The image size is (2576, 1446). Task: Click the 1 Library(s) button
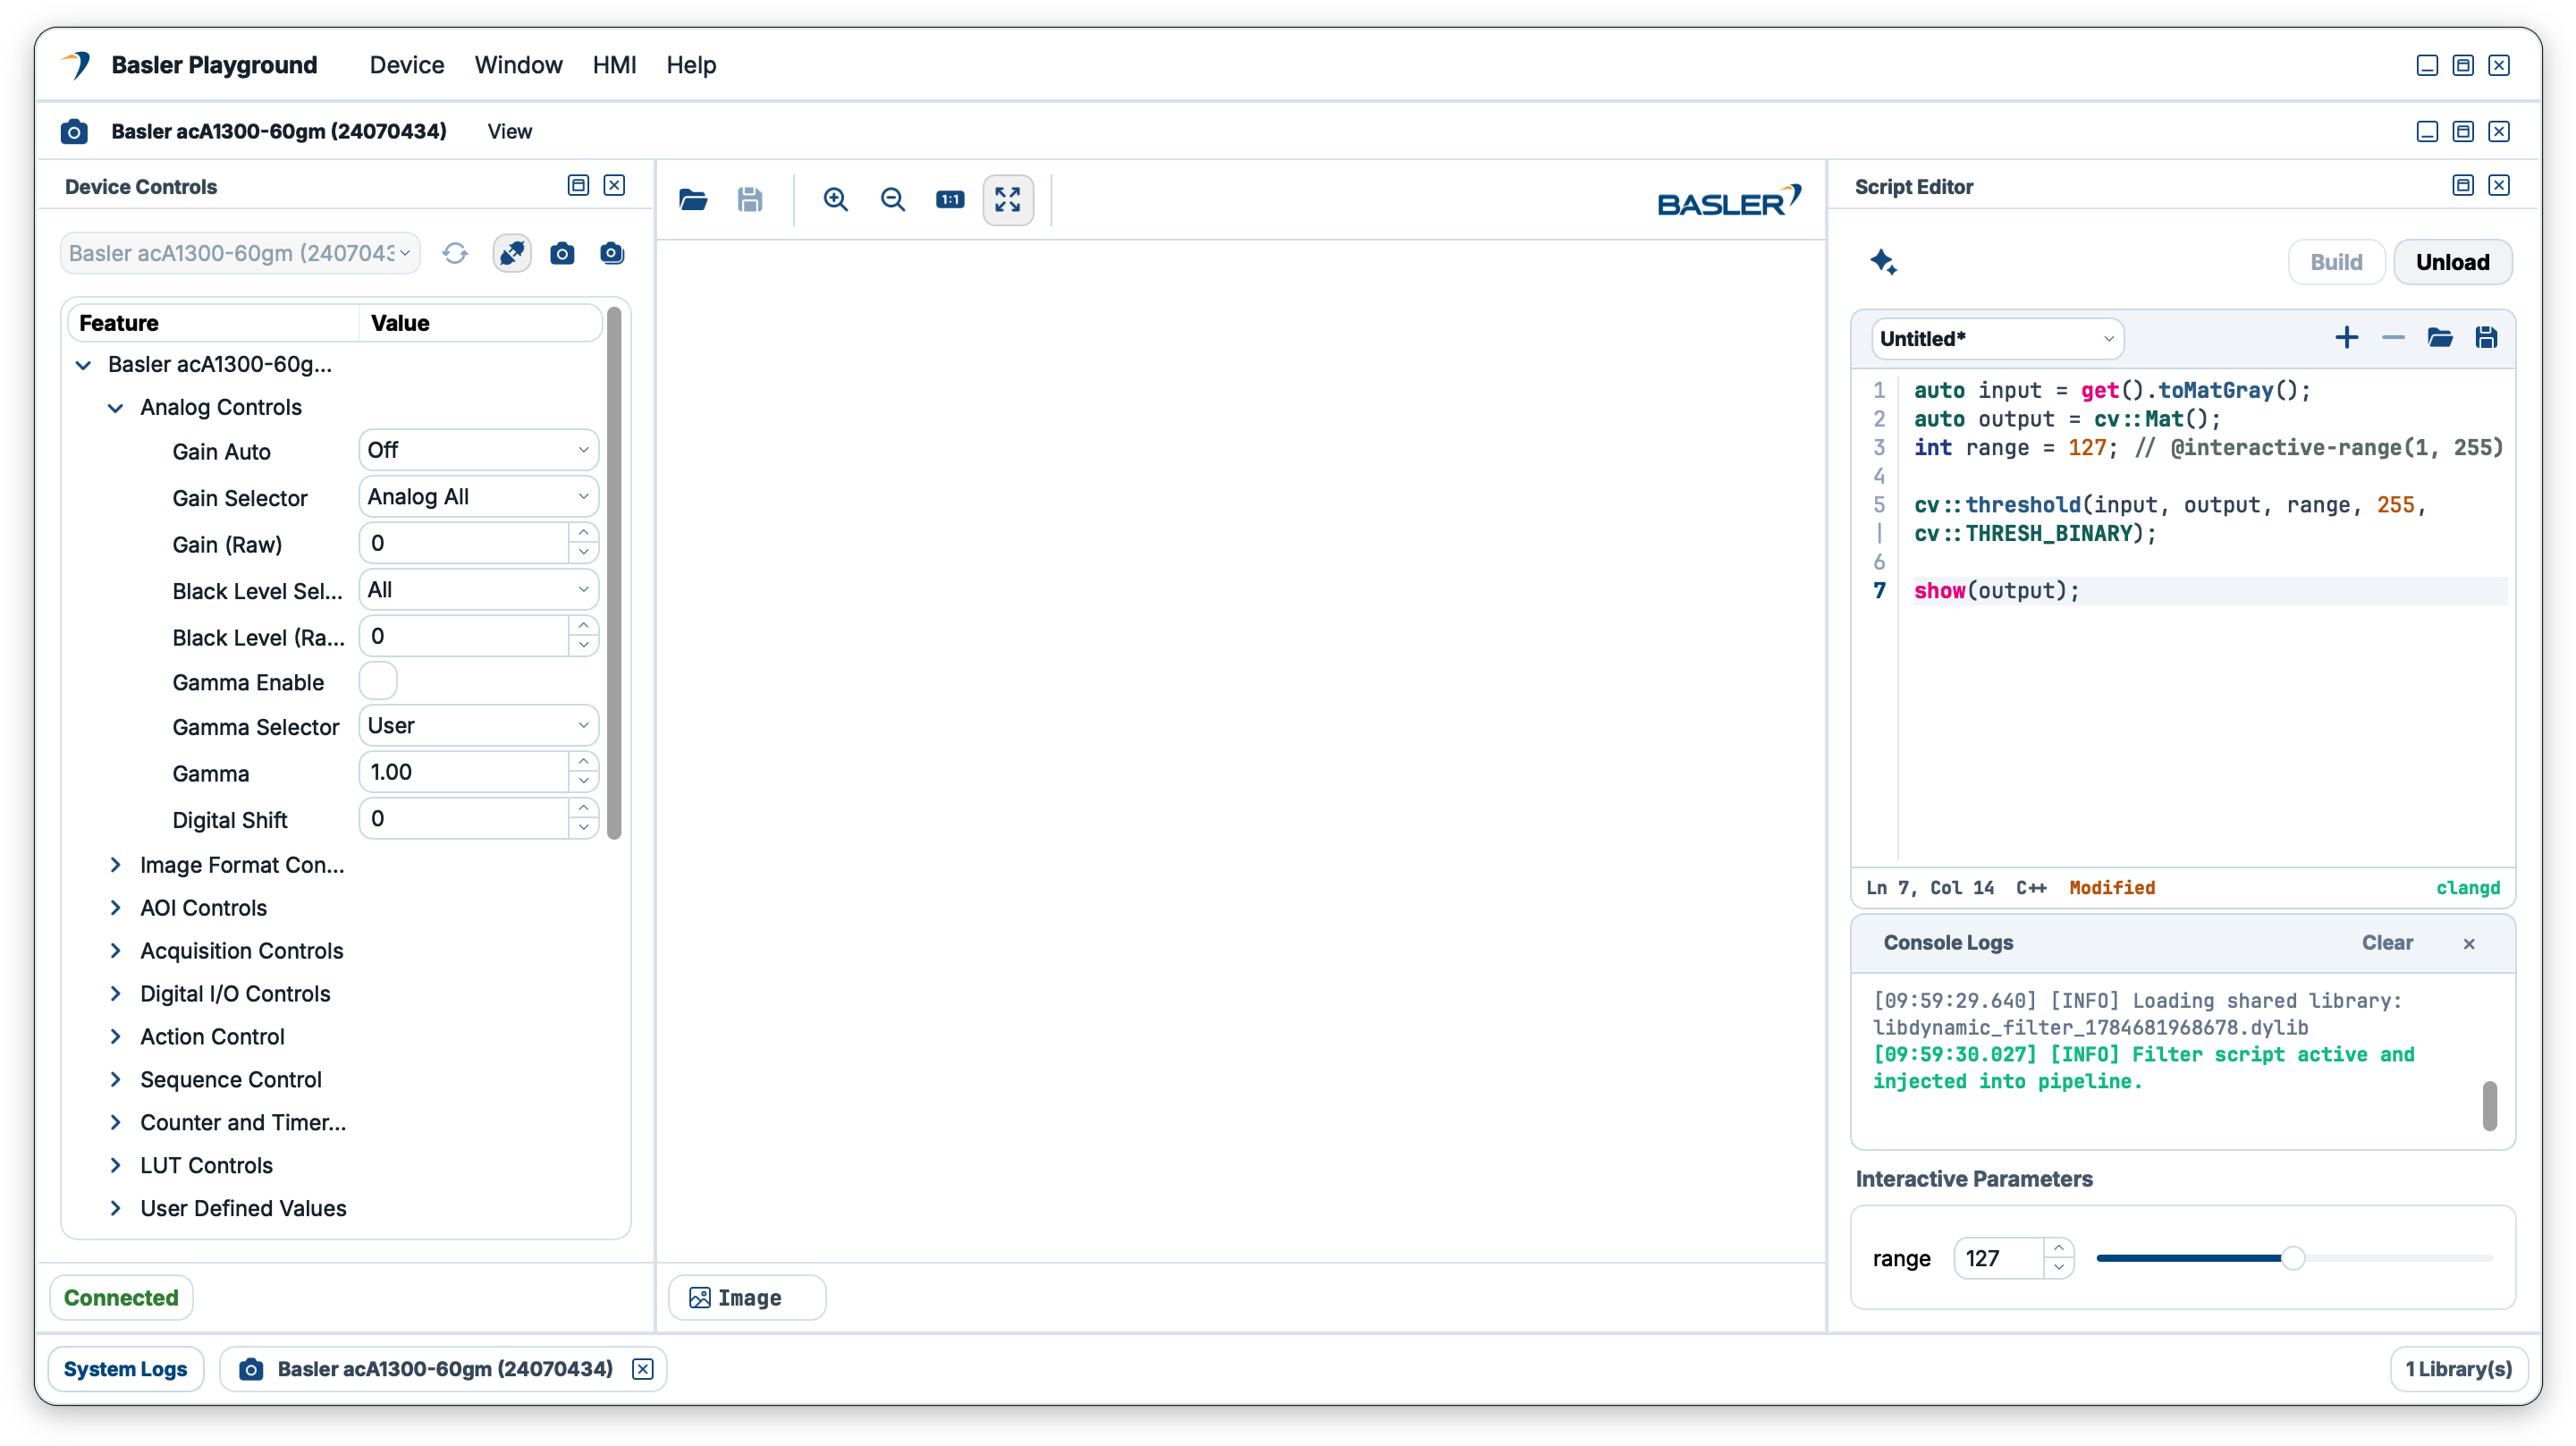coord(2458,1369)
